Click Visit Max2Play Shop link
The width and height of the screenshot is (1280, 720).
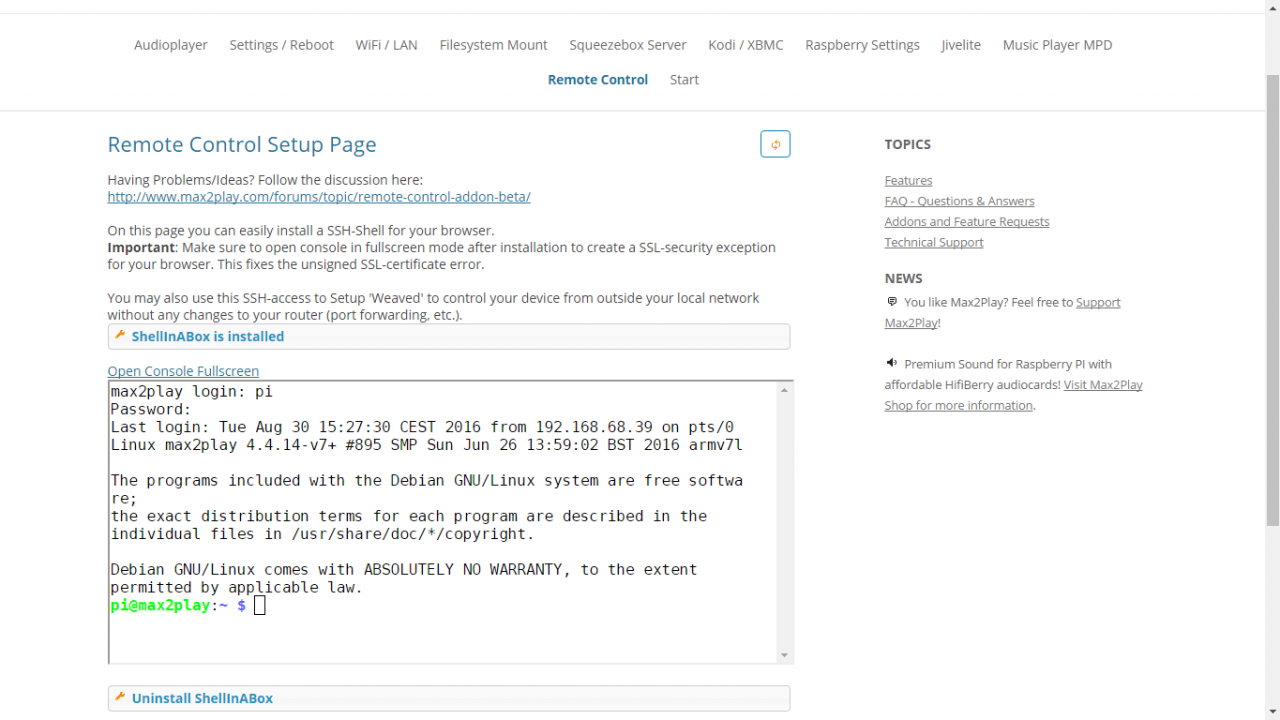pyautogui.click(x=1014, y=394)
